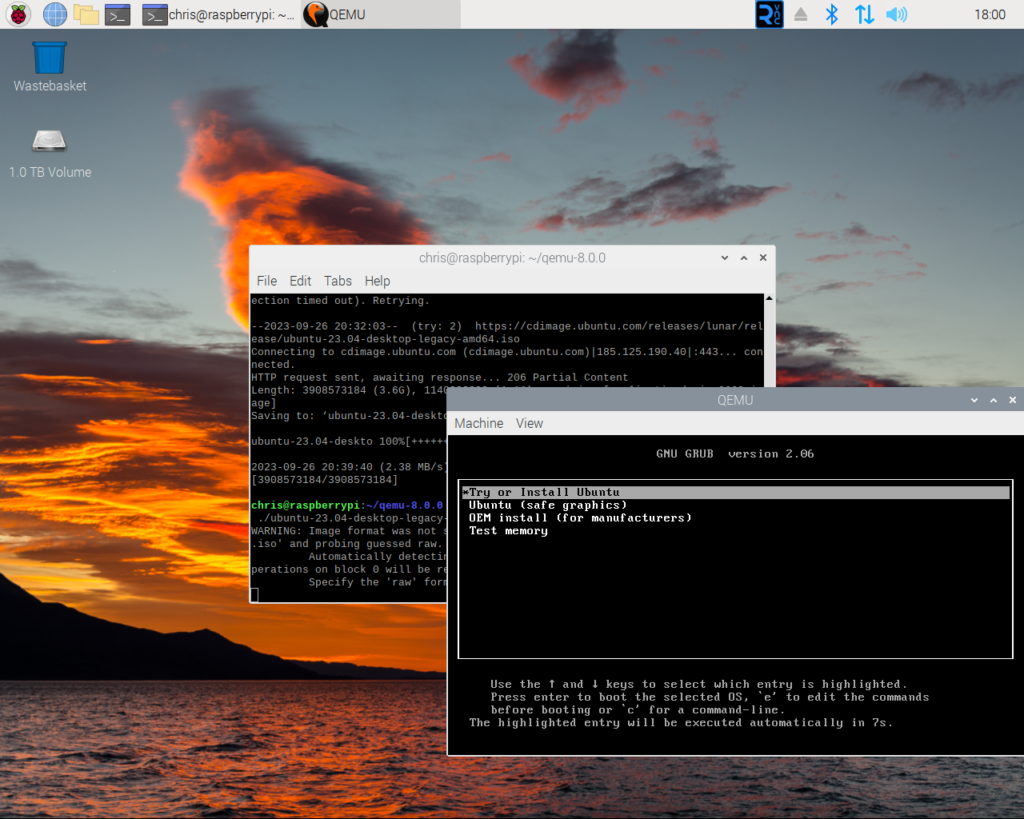This screenshot has height=819, width=1024.
Task: Open the volume speaker control
Action: pos(897,14)
